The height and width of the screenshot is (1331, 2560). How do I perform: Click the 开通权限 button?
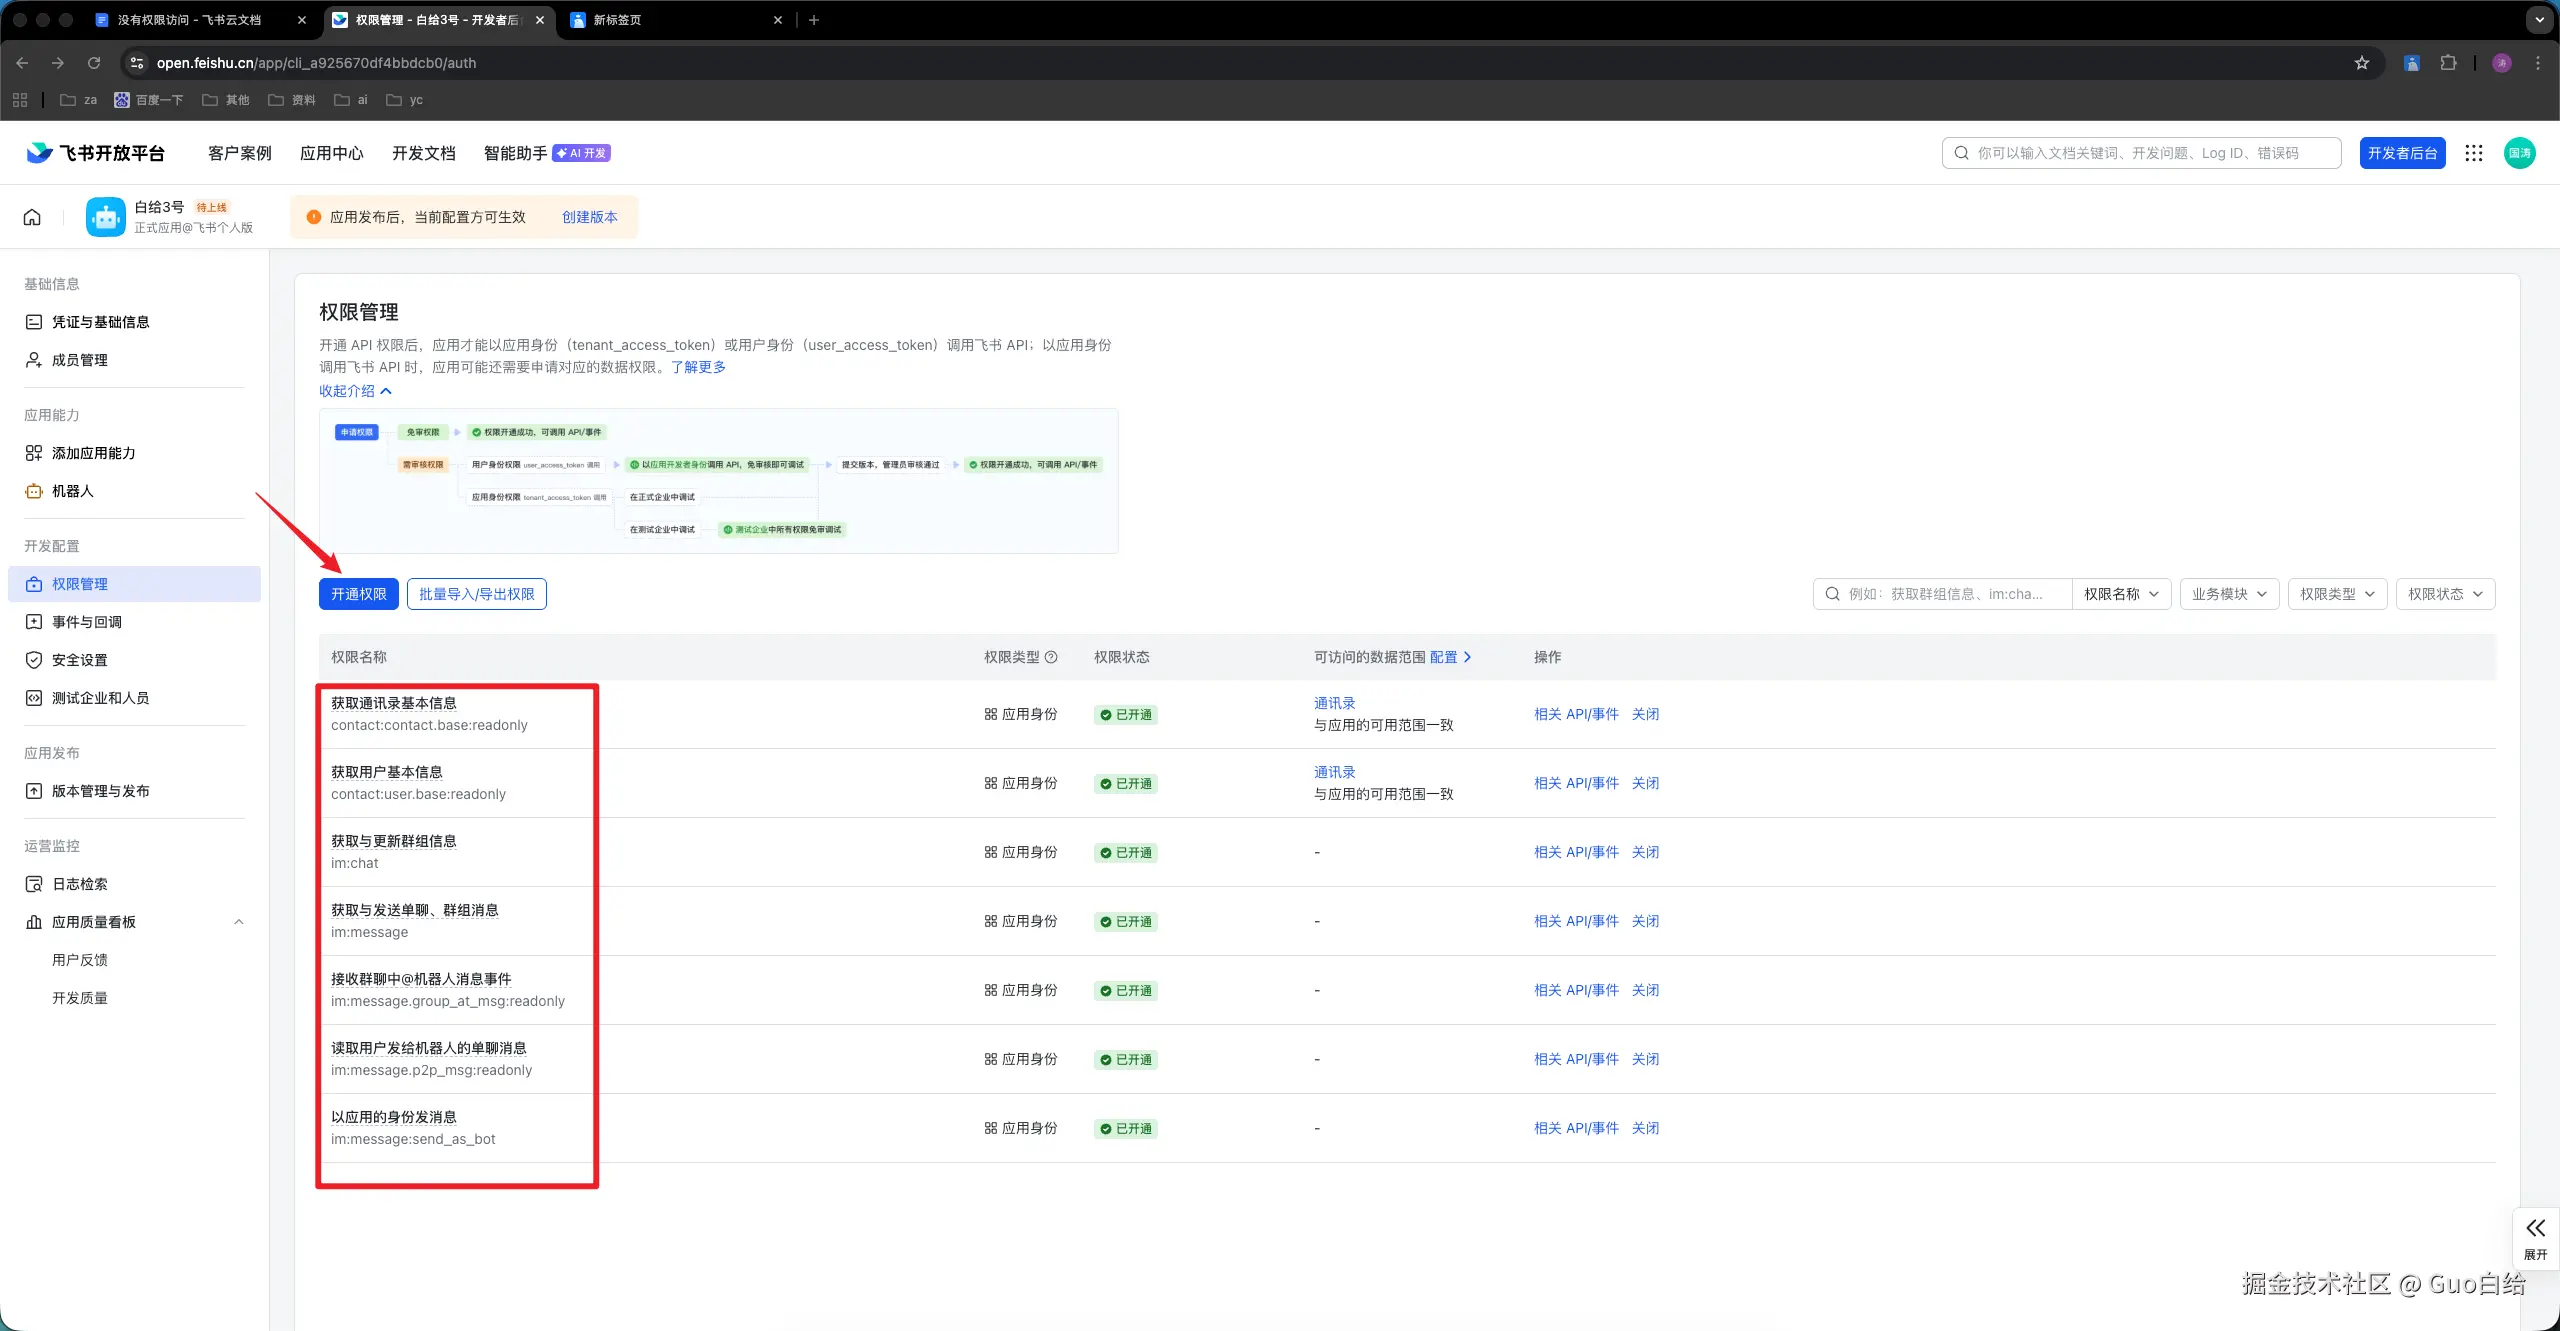tap(358, 594)
